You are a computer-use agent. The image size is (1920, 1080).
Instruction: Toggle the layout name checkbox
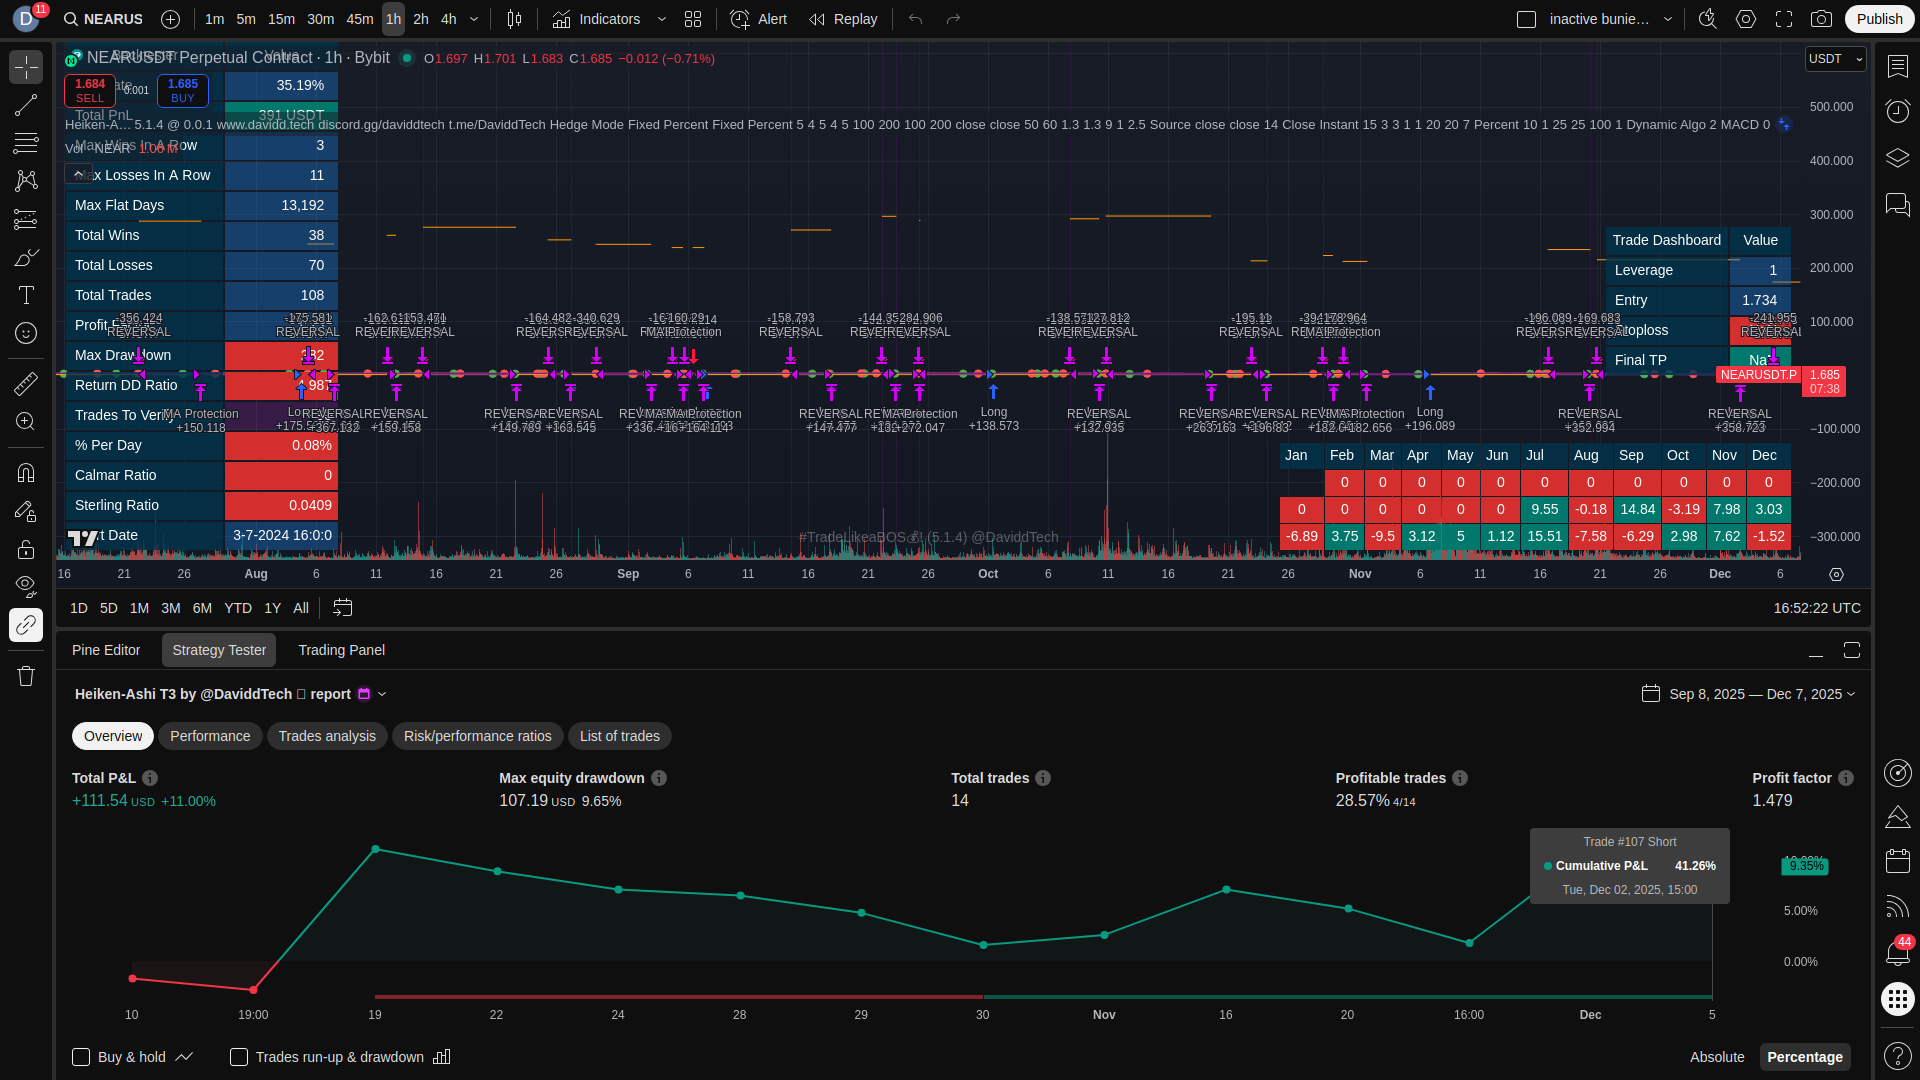(x=1526, y=19)
